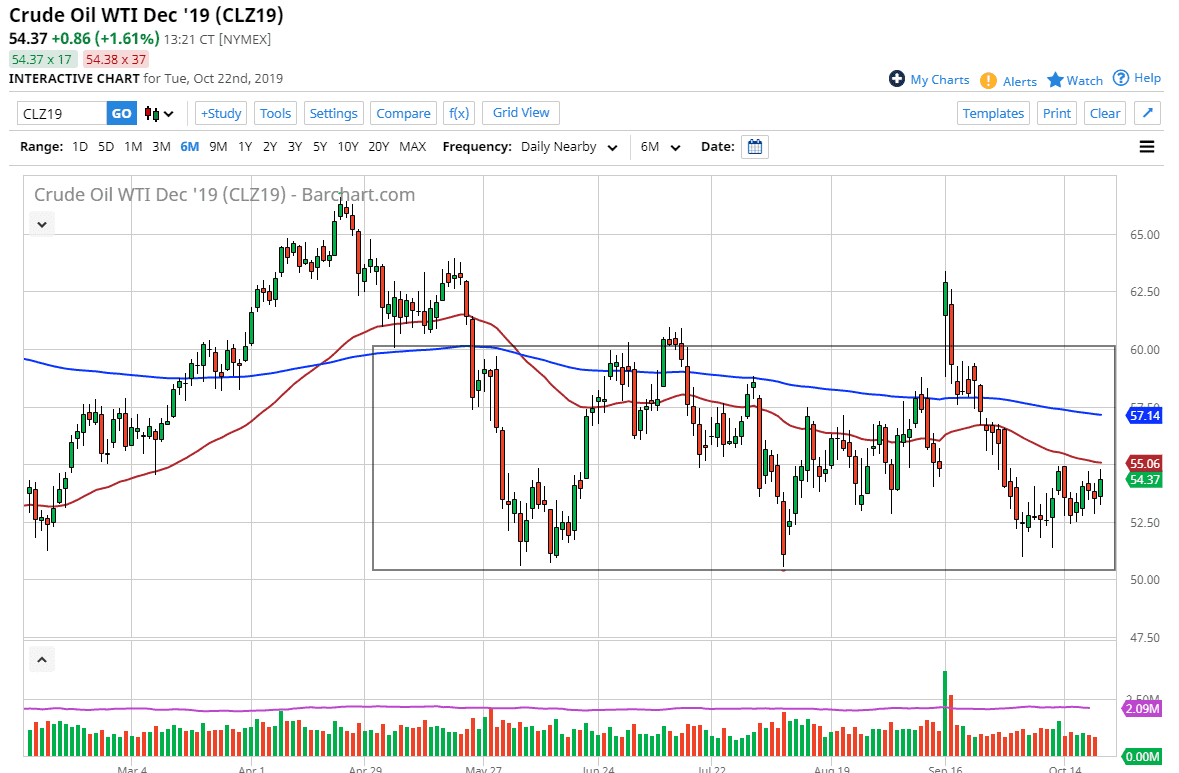Add chart to My Charts

(929, 80)
